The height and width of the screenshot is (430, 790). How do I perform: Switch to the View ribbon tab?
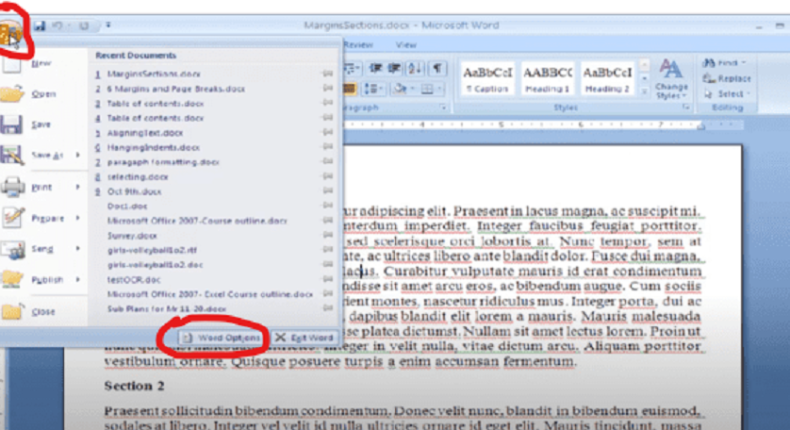[406, 45]
